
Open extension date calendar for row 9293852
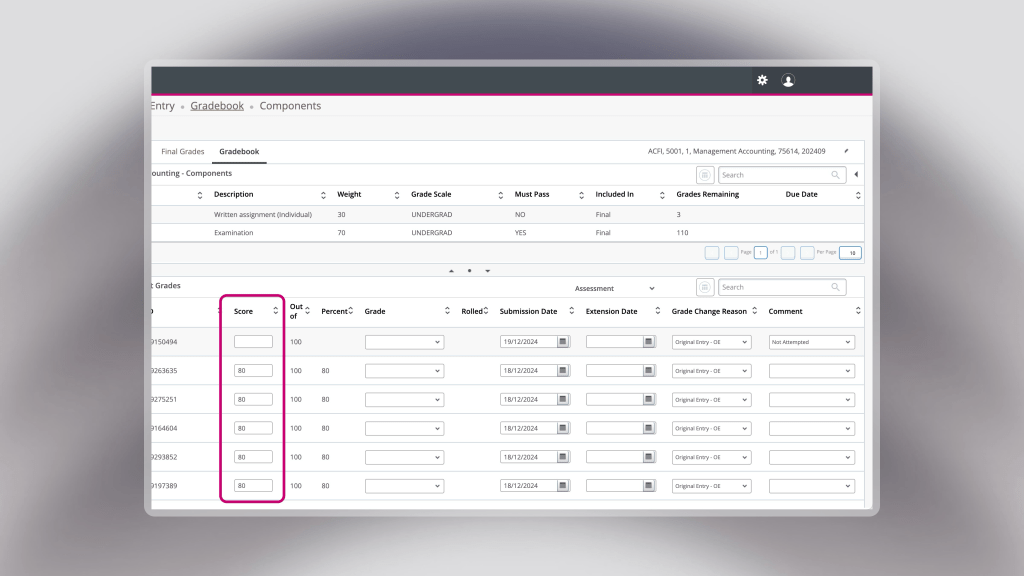coord(648,456)
